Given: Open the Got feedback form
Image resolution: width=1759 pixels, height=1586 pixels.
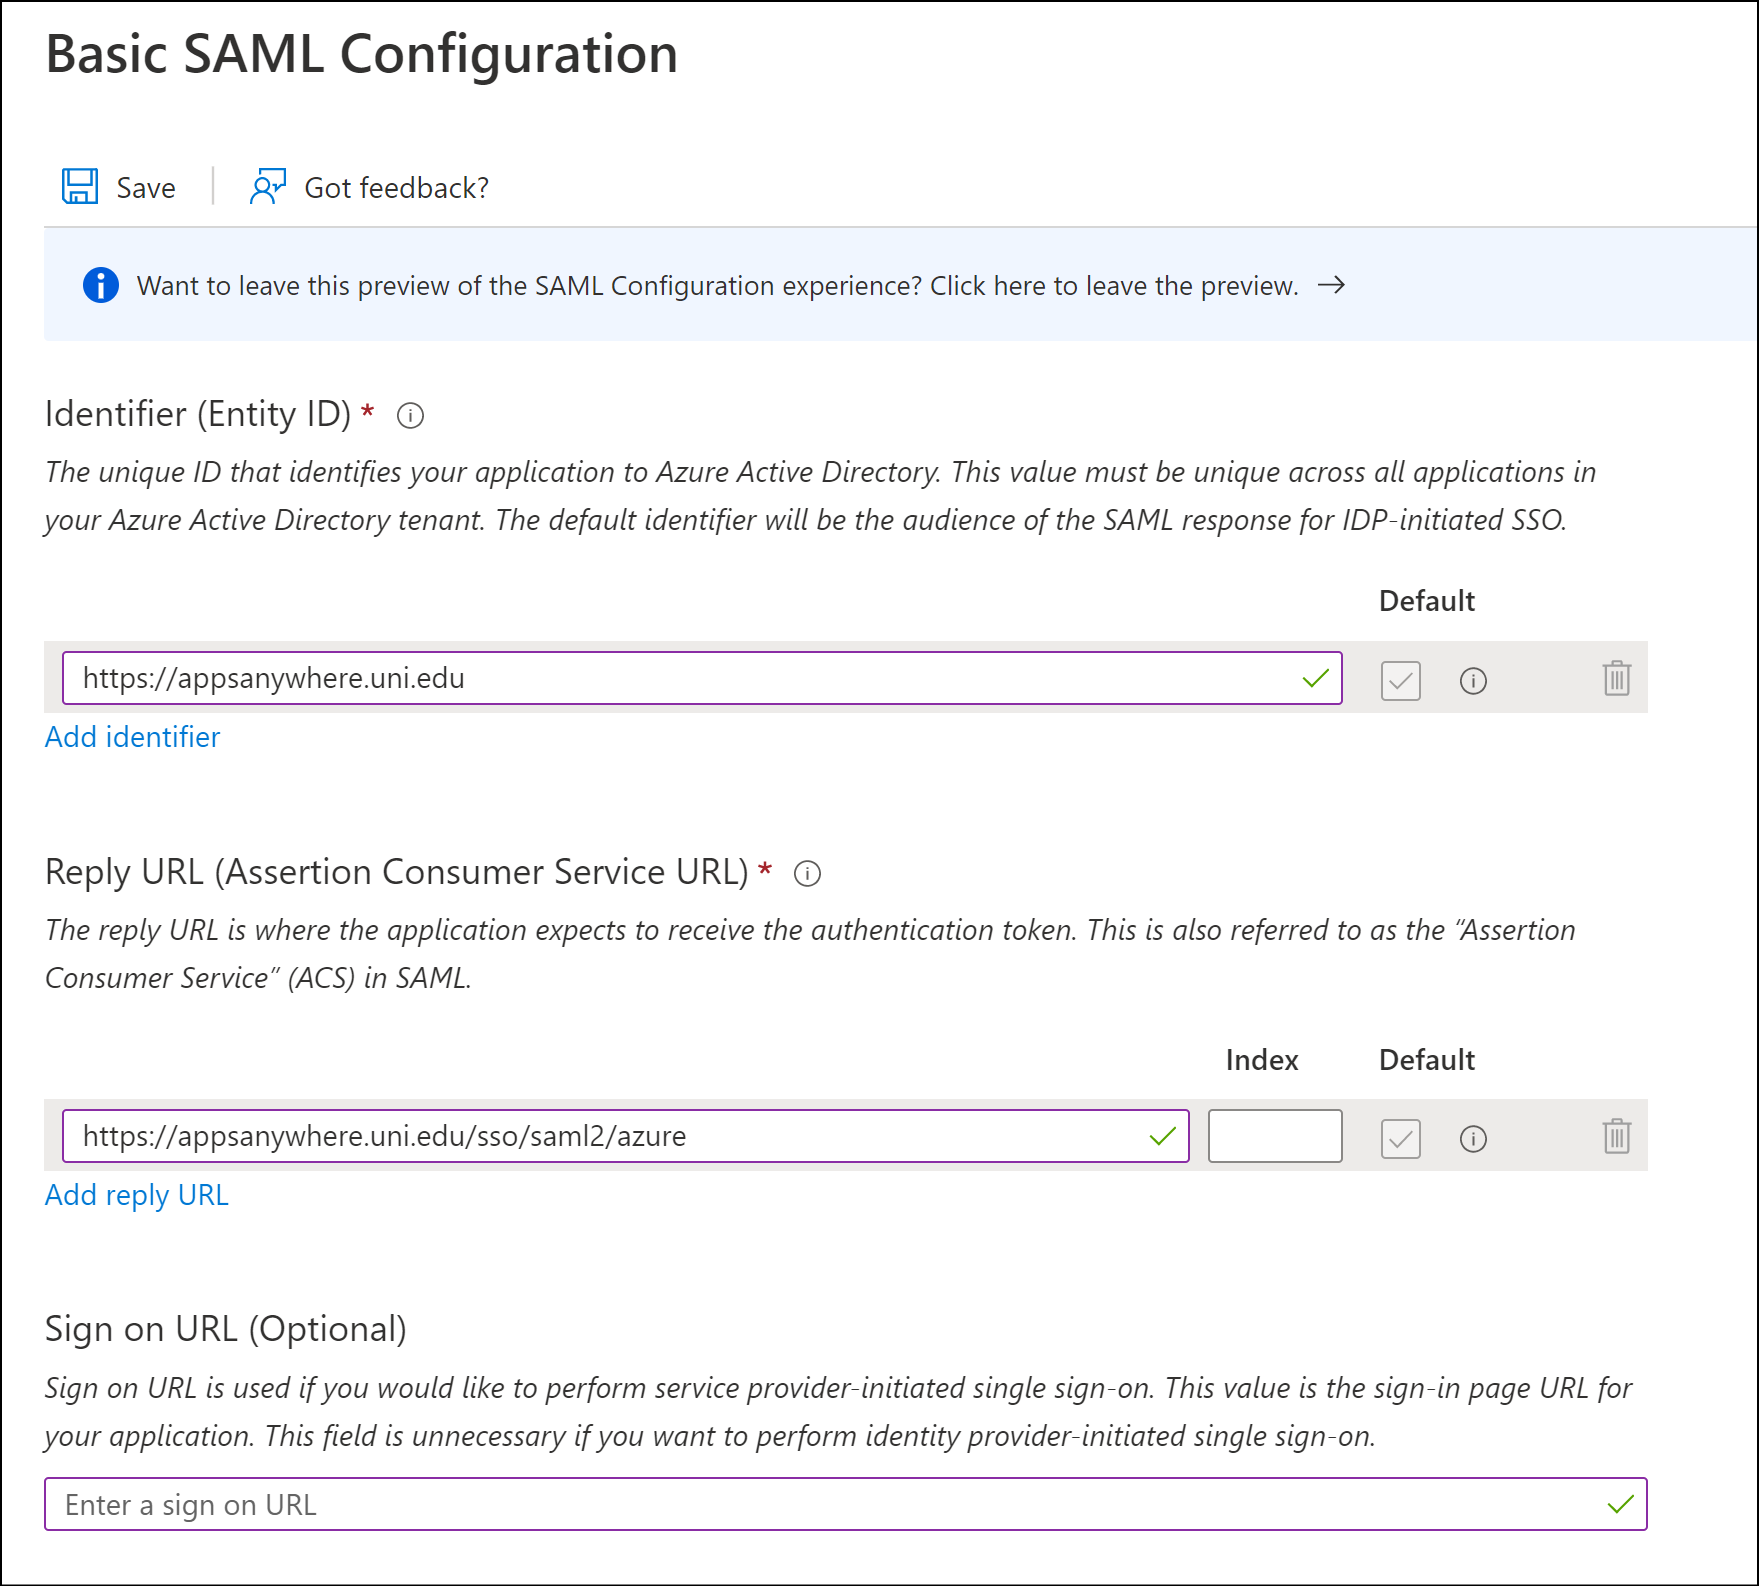Looking at the screenshot, I should tap(368, 187).
